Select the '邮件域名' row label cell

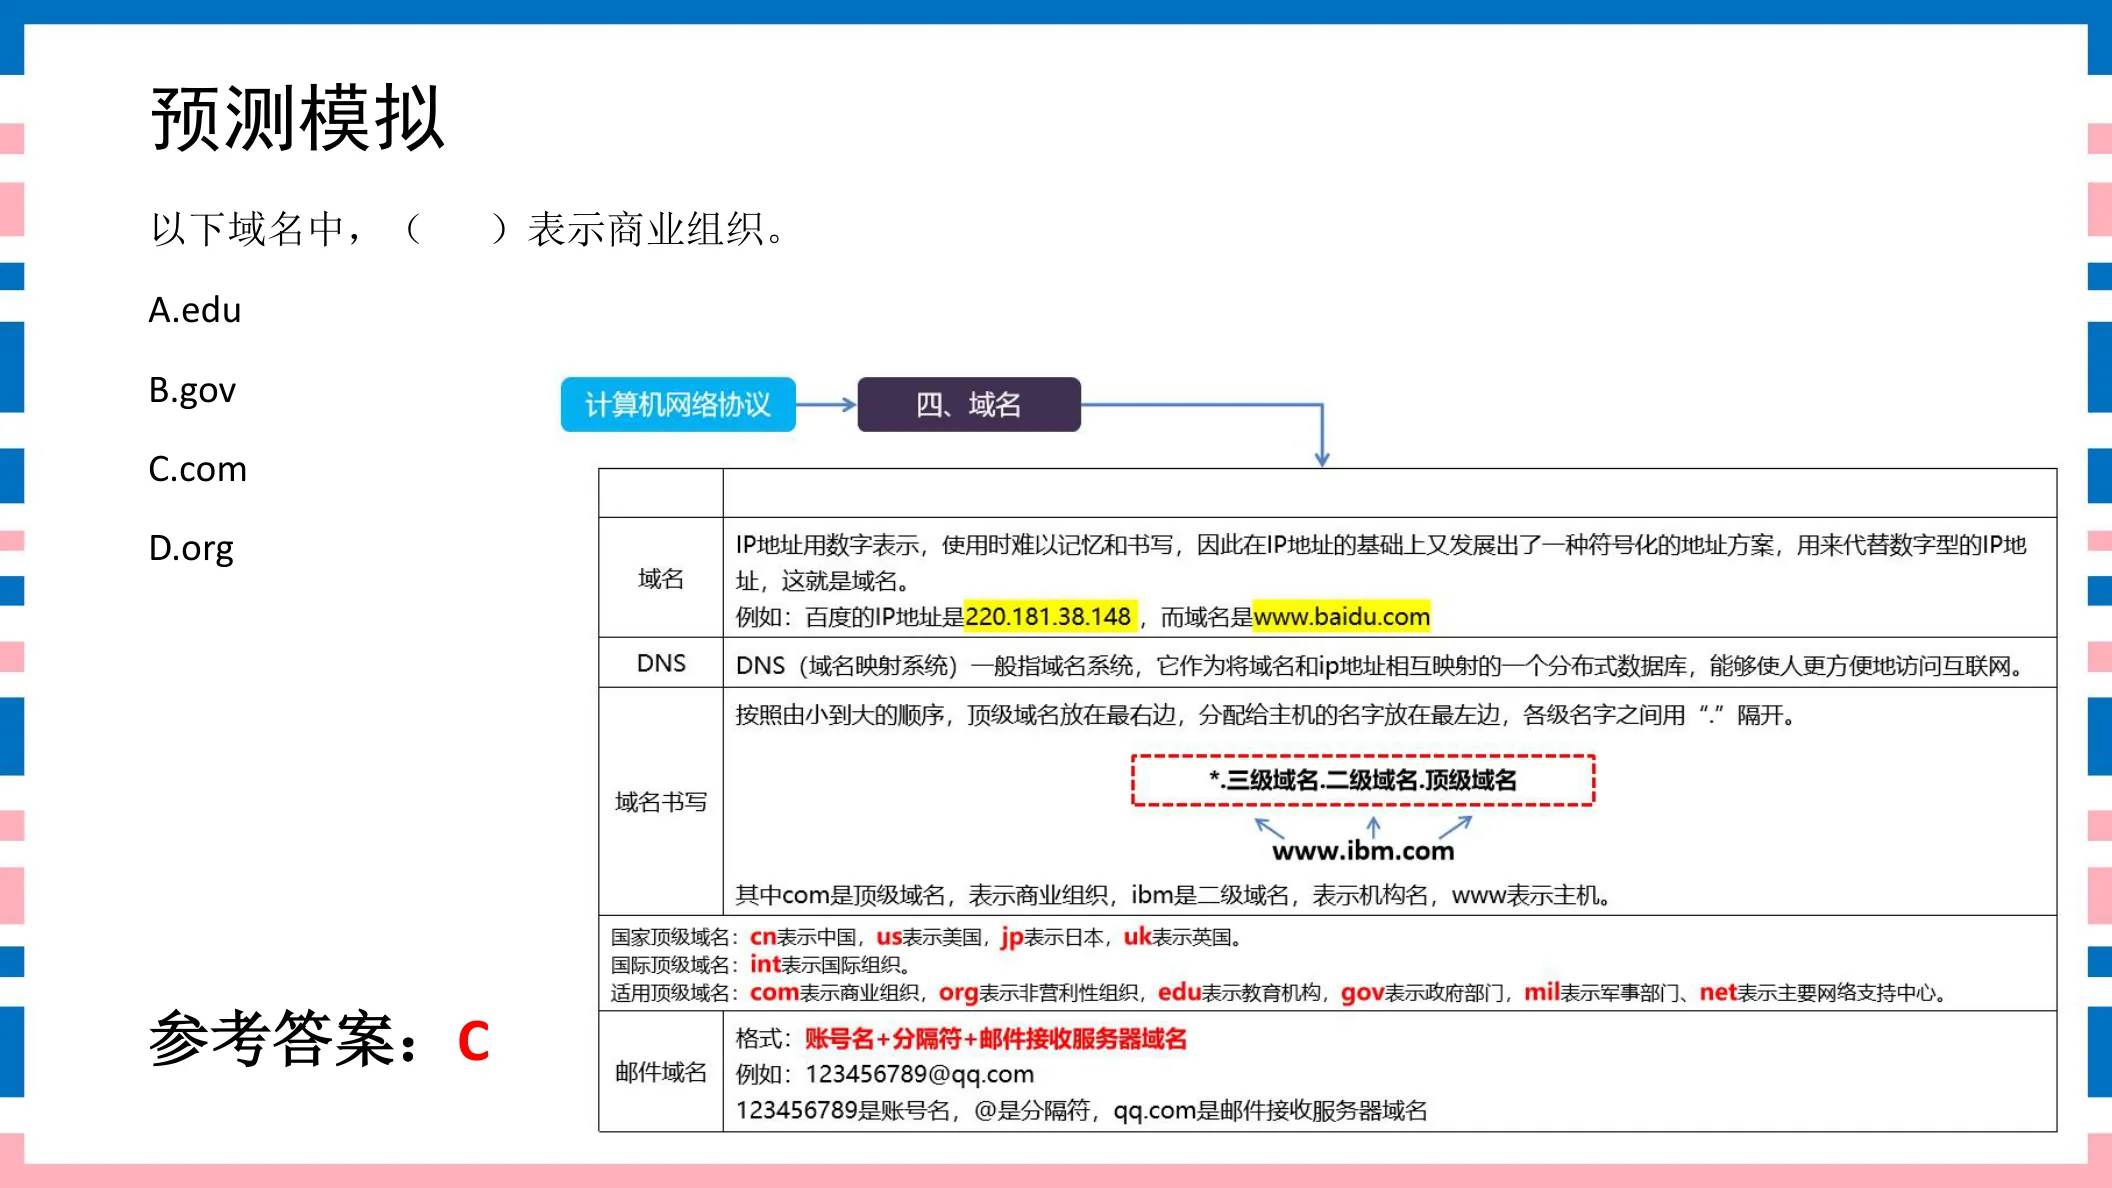[661, 1072]
